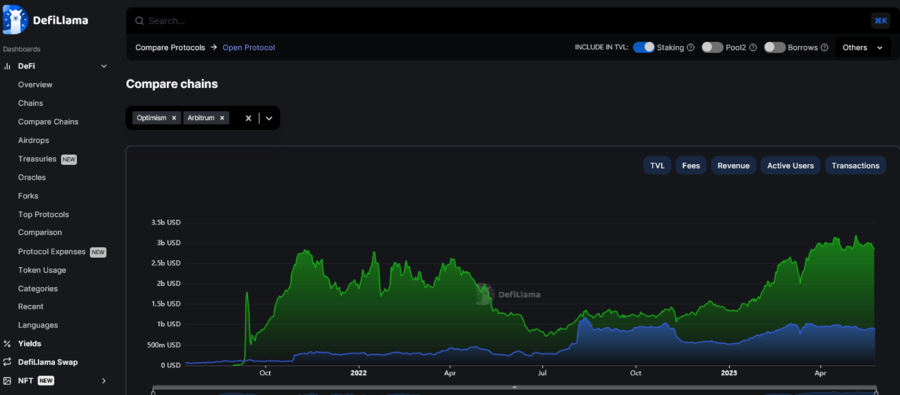Open chain selector dropdown arrow

coord(269,118)
